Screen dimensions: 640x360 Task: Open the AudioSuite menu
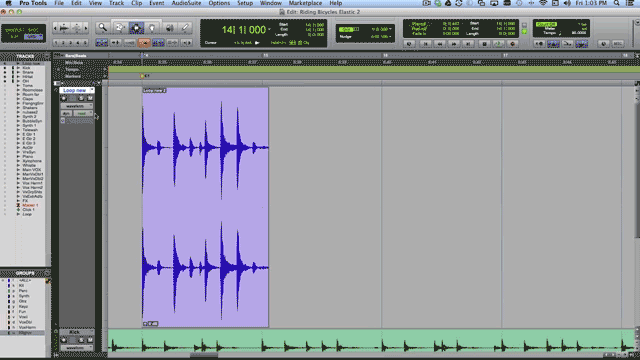186,3
